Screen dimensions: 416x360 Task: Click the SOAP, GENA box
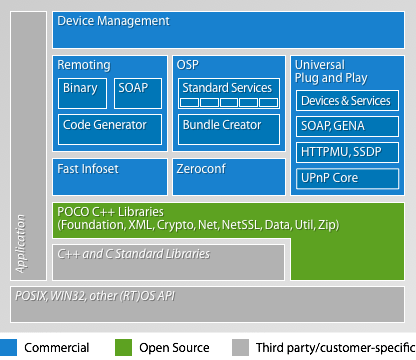click(347, 126)
